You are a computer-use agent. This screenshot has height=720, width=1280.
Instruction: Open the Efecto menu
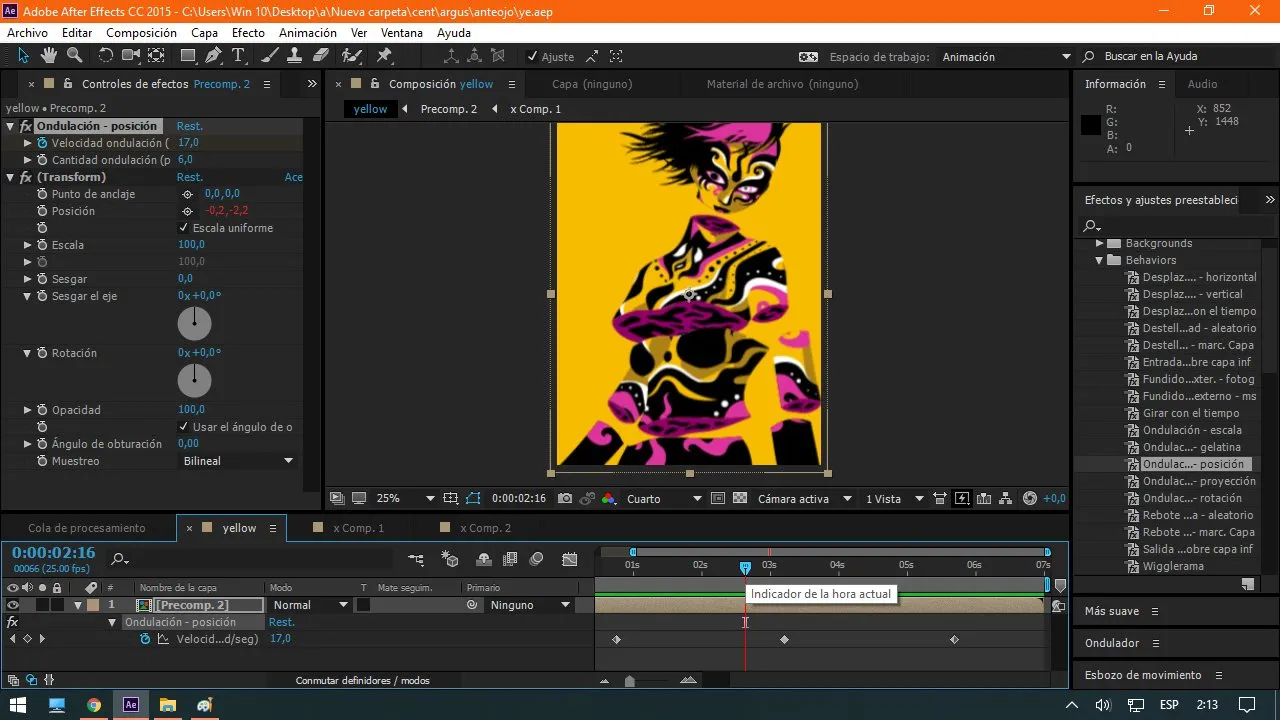[x=248, y=33]
